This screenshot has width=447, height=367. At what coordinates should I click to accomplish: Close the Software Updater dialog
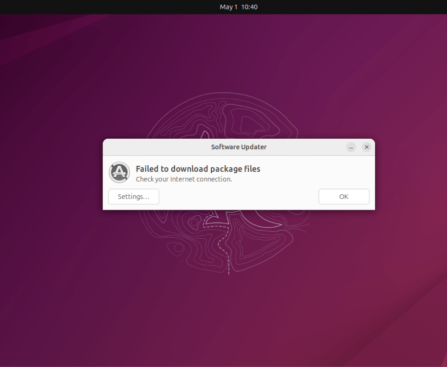tap(367, 147)
